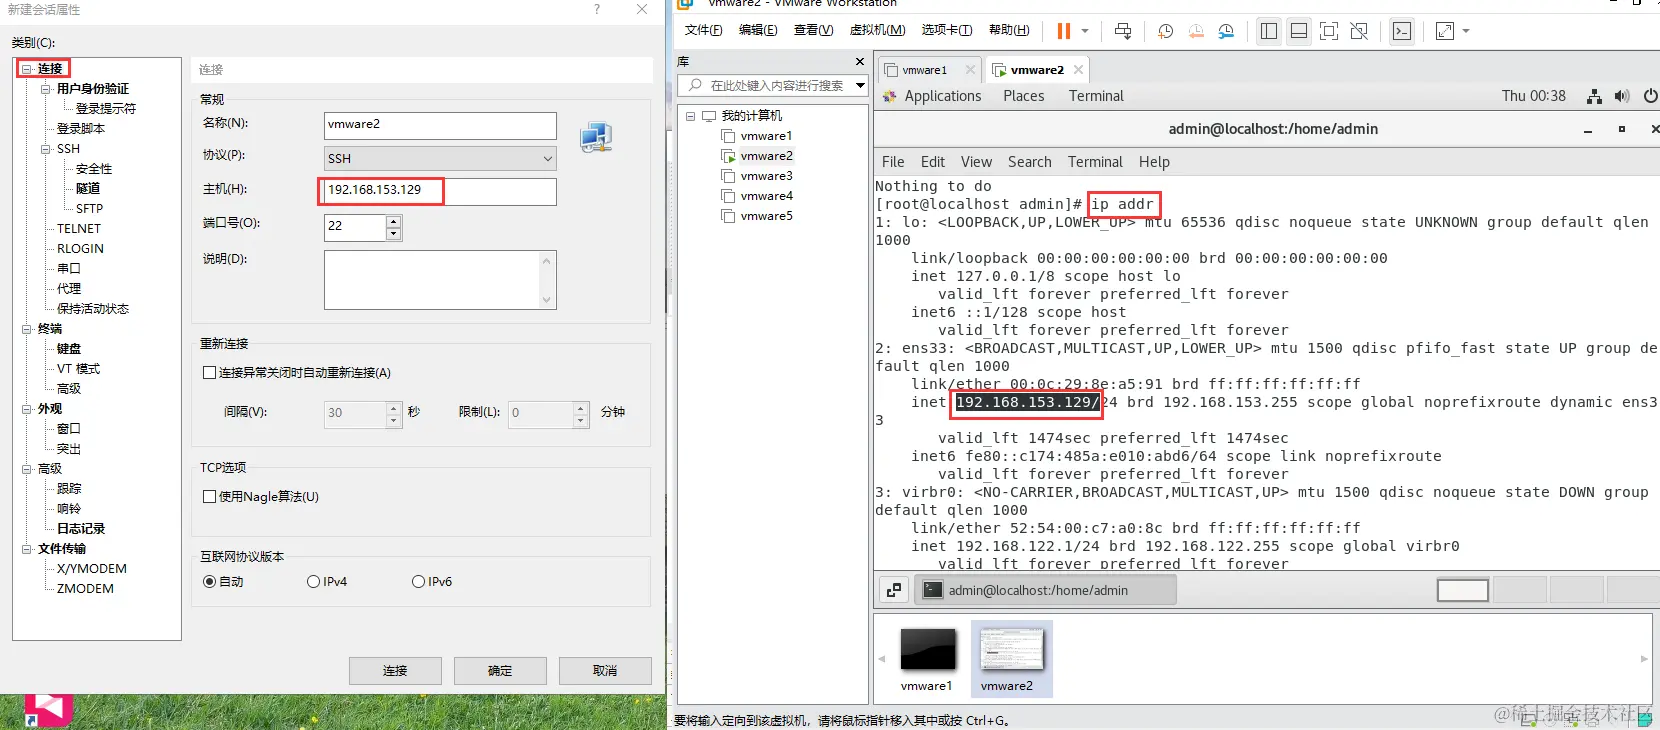Screen dimensions: 1660x730
Task: Open the terminal Search menu
Action: pos(1030,162)
